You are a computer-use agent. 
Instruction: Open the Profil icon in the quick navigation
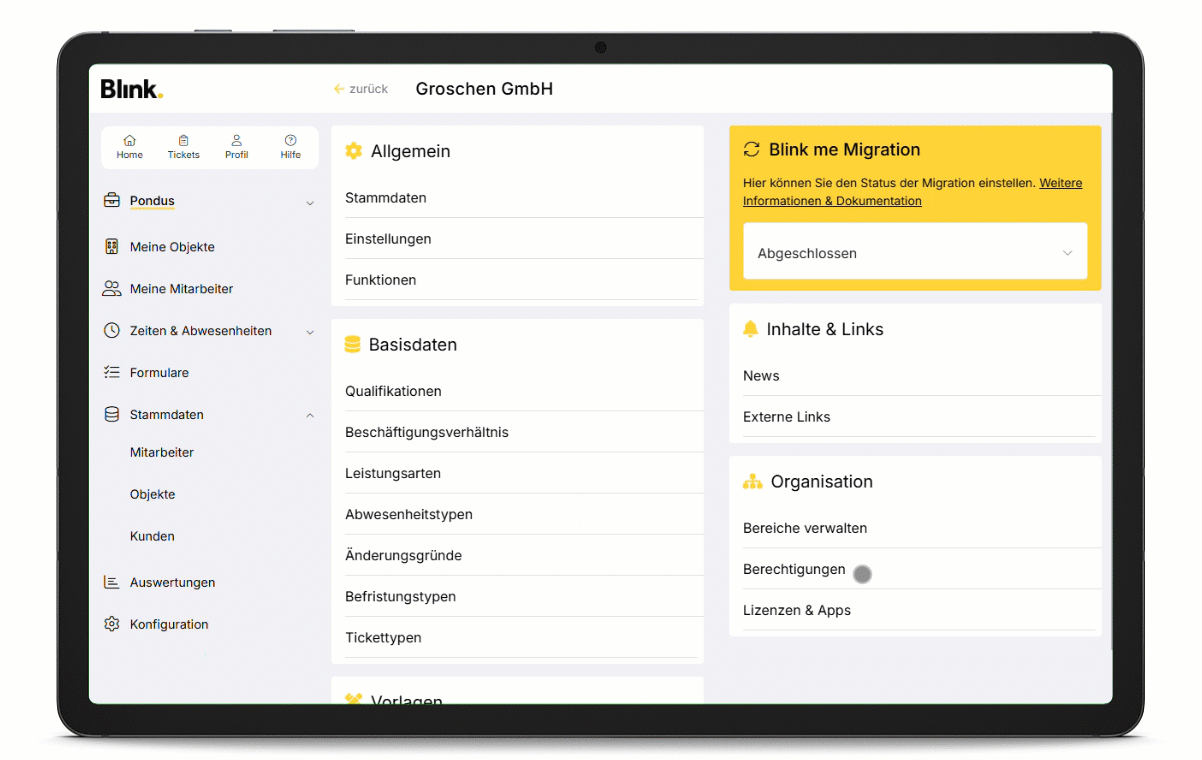click(x=237, y=141)
